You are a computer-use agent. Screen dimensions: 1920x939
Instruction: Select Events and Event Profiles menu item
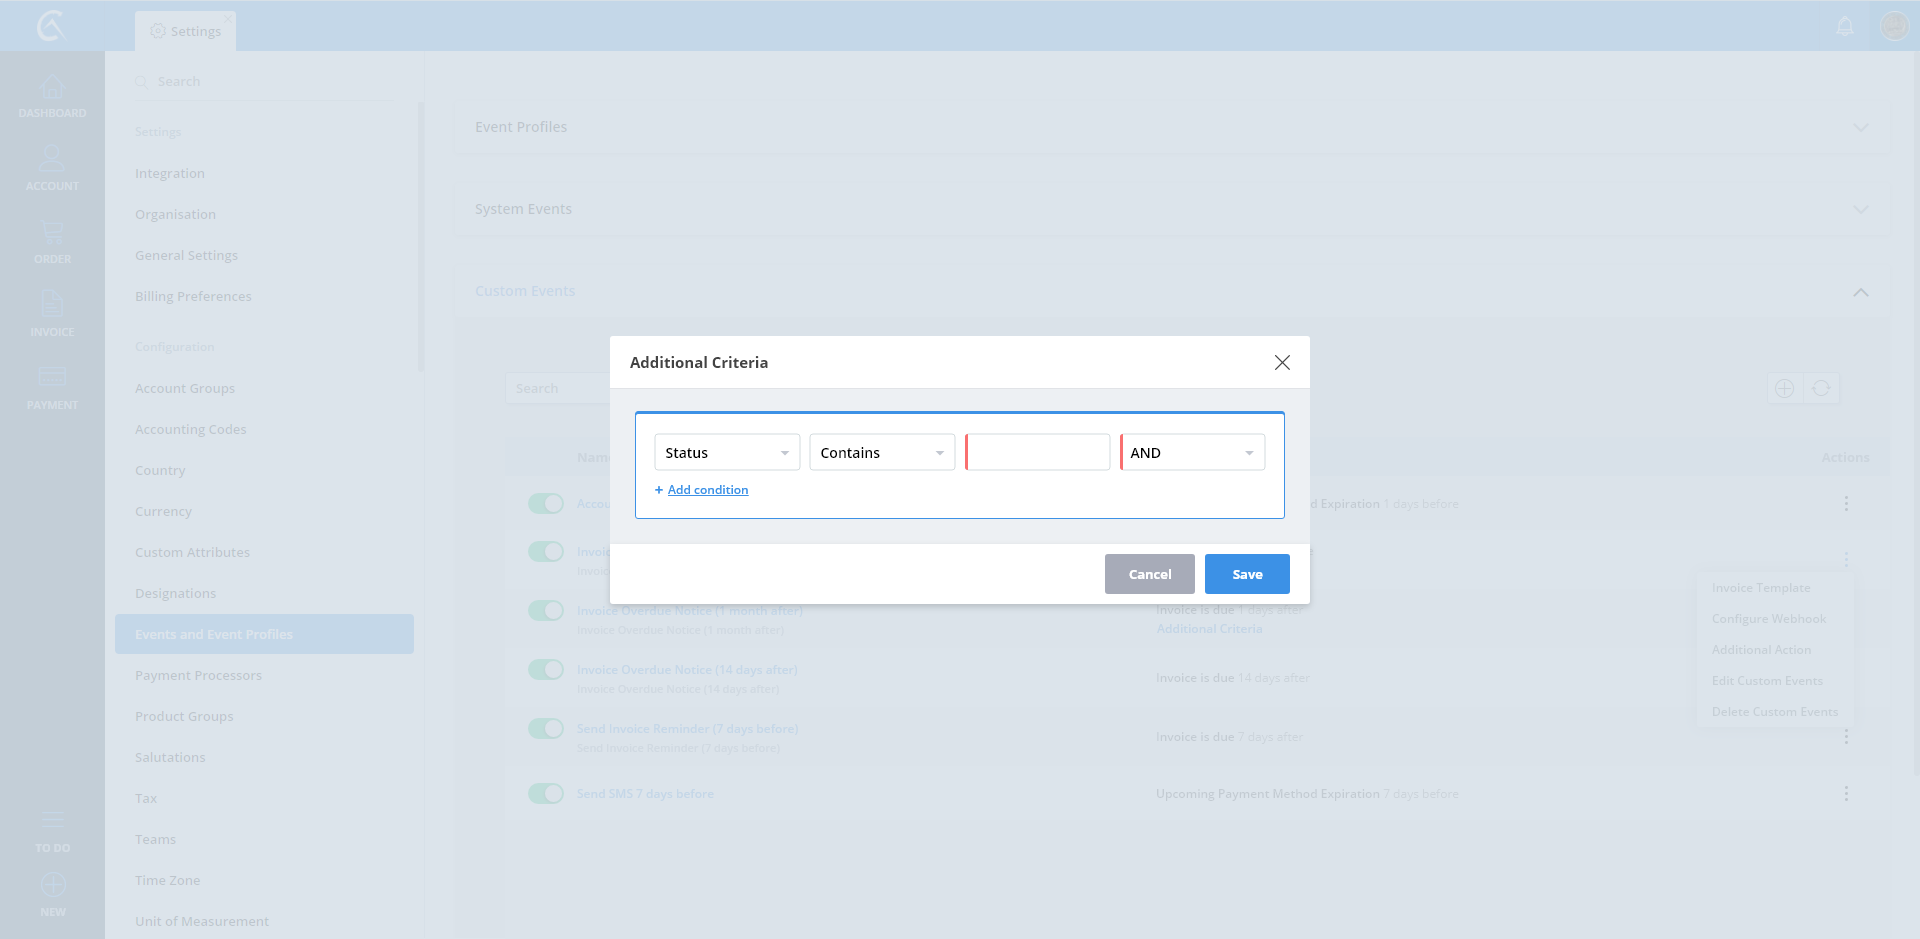[264, 634]
